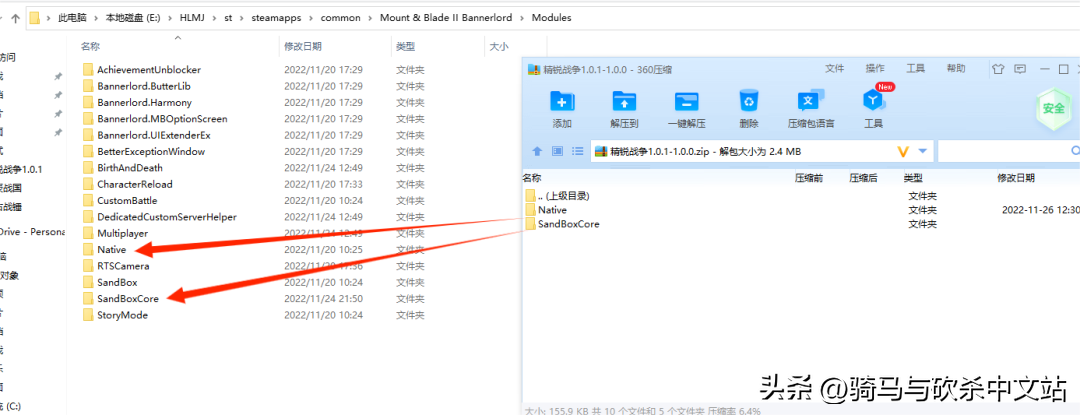1080x415 pixels.
Task: Go to 此电脑 in Explorer breadcrumb
Action: click(x=74, y=18)
